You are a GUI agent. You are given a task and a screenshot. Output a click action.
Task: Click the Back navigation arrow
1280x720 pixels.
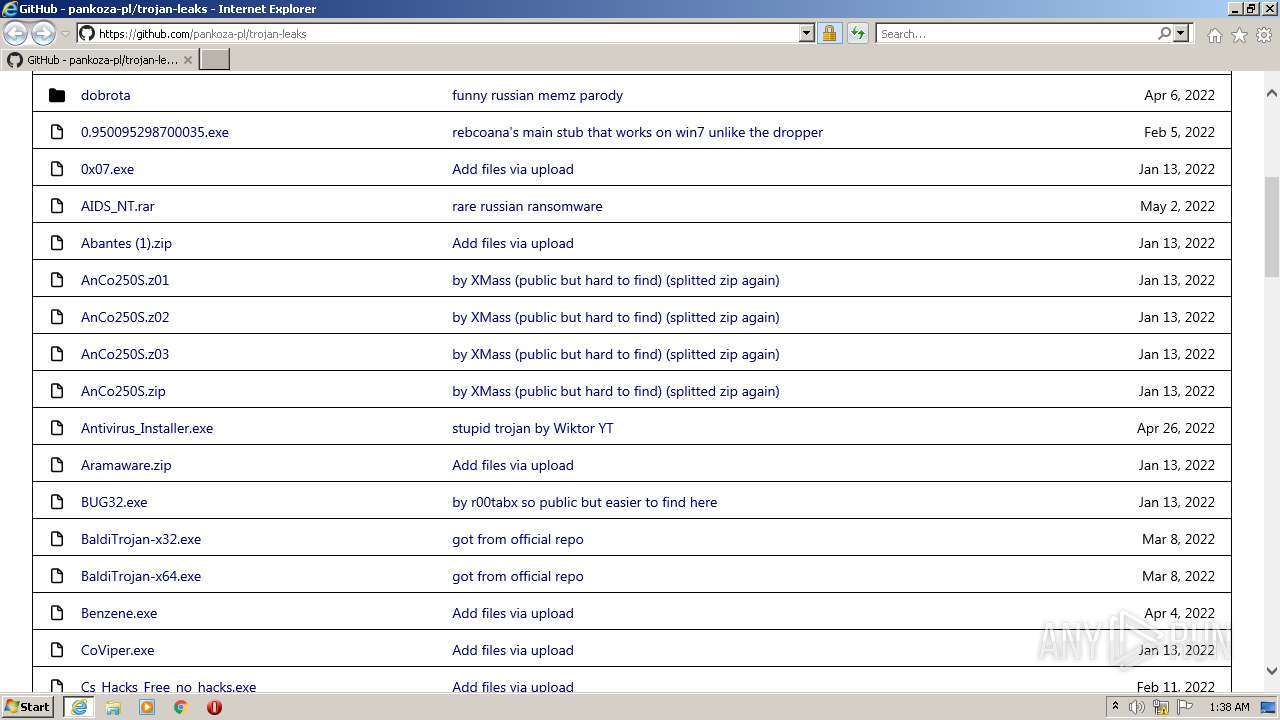pos(15,34)
